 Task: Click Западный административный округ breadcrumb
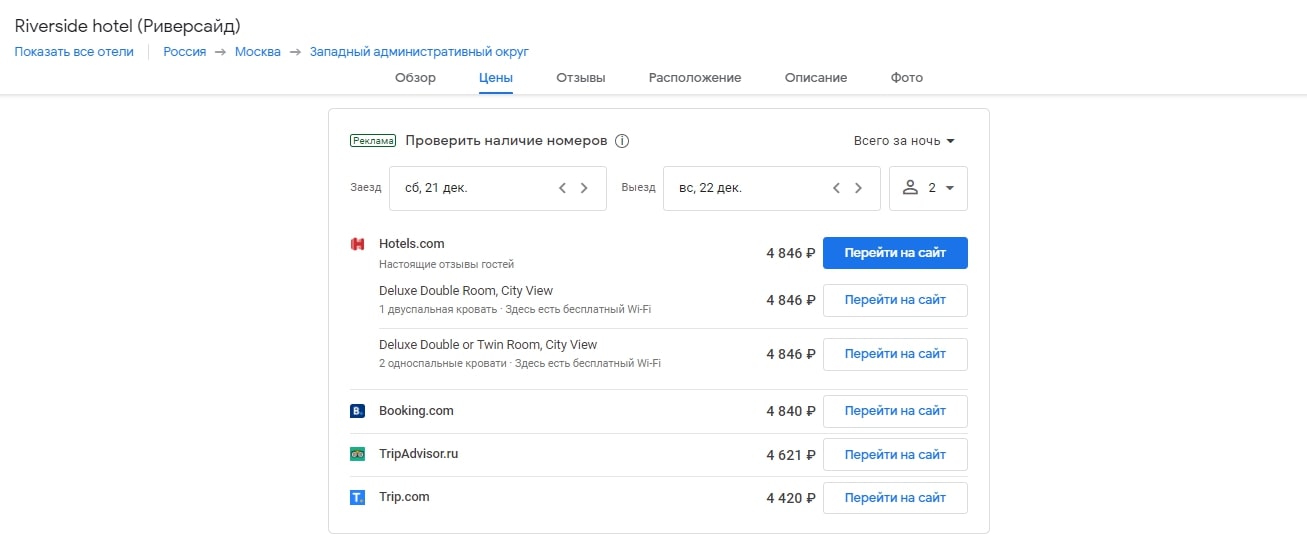419,52
